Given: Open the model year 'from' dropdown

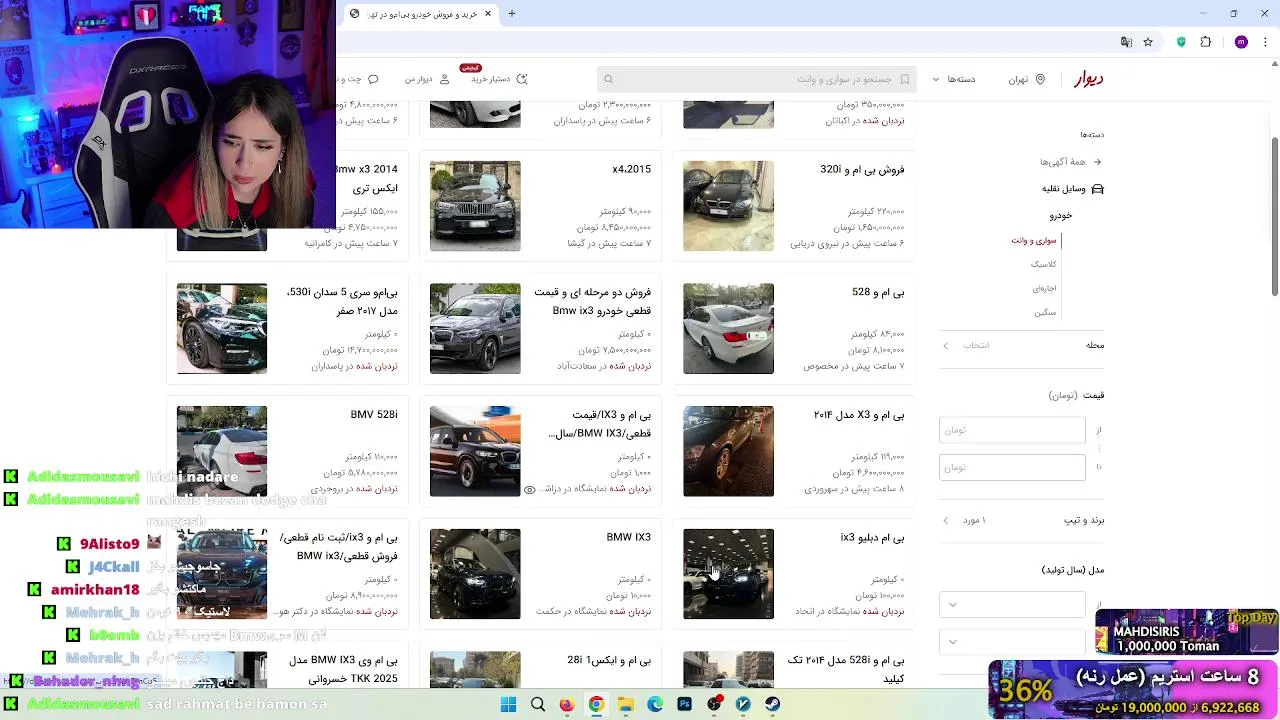Looking at the screenshot, I should point(1012,604).
